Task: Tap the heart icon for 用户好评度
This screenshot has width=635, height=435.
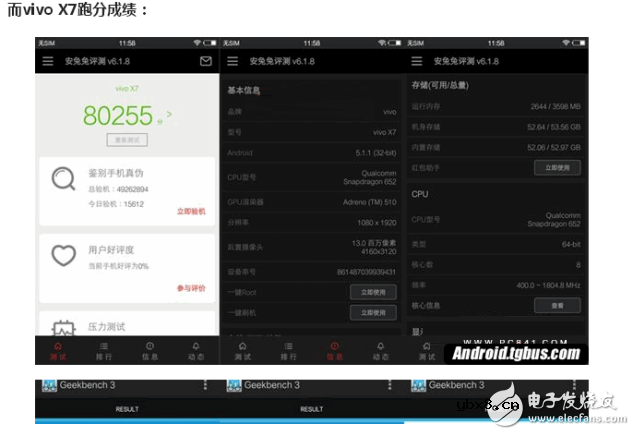Action: 64,255
